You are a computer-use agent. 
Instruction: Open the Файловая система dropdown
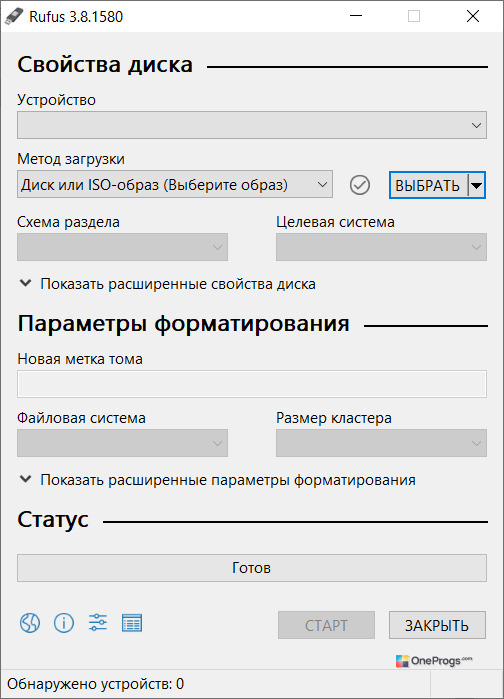[123, 443]
